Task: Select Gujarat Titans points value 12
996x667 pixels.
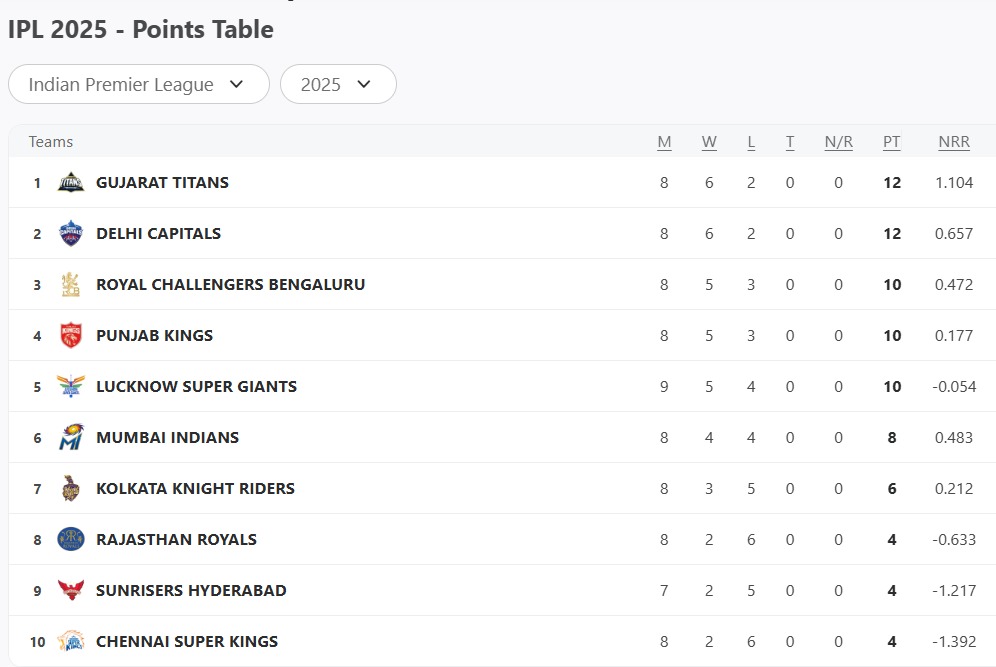Action: [892, 182]
